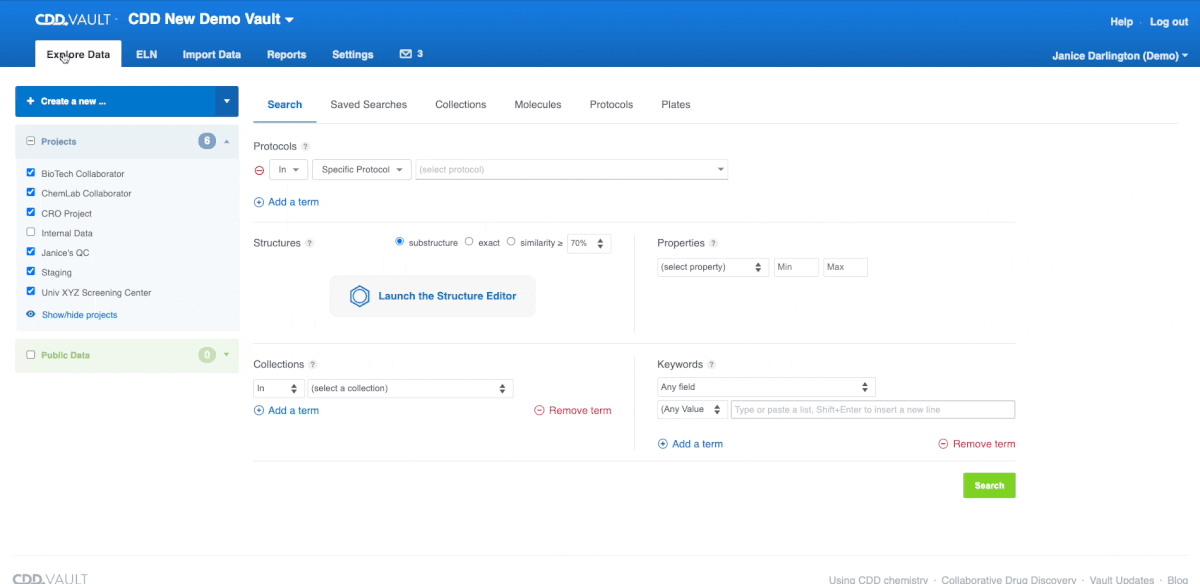
Task: Increase the similarity percentage stepper
Action: [x=601, y=239]
